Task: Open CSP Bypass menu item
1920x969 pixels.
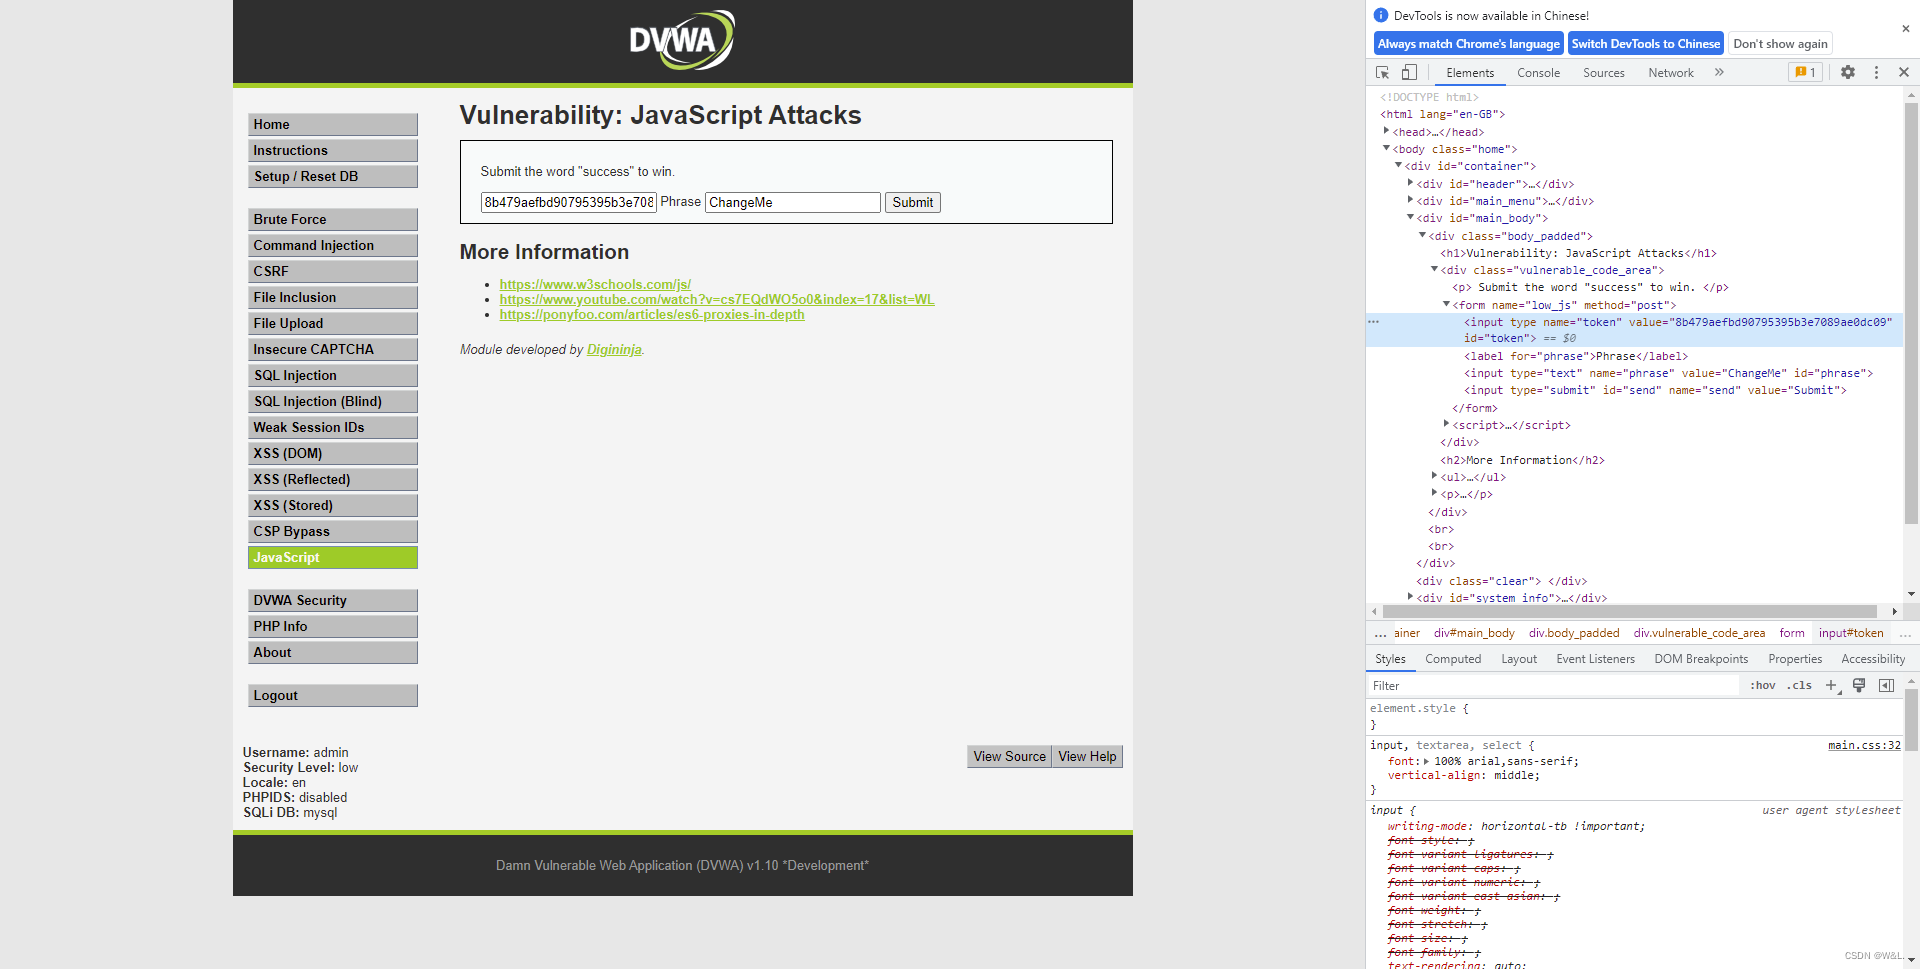Action: [x=333, y=531]
